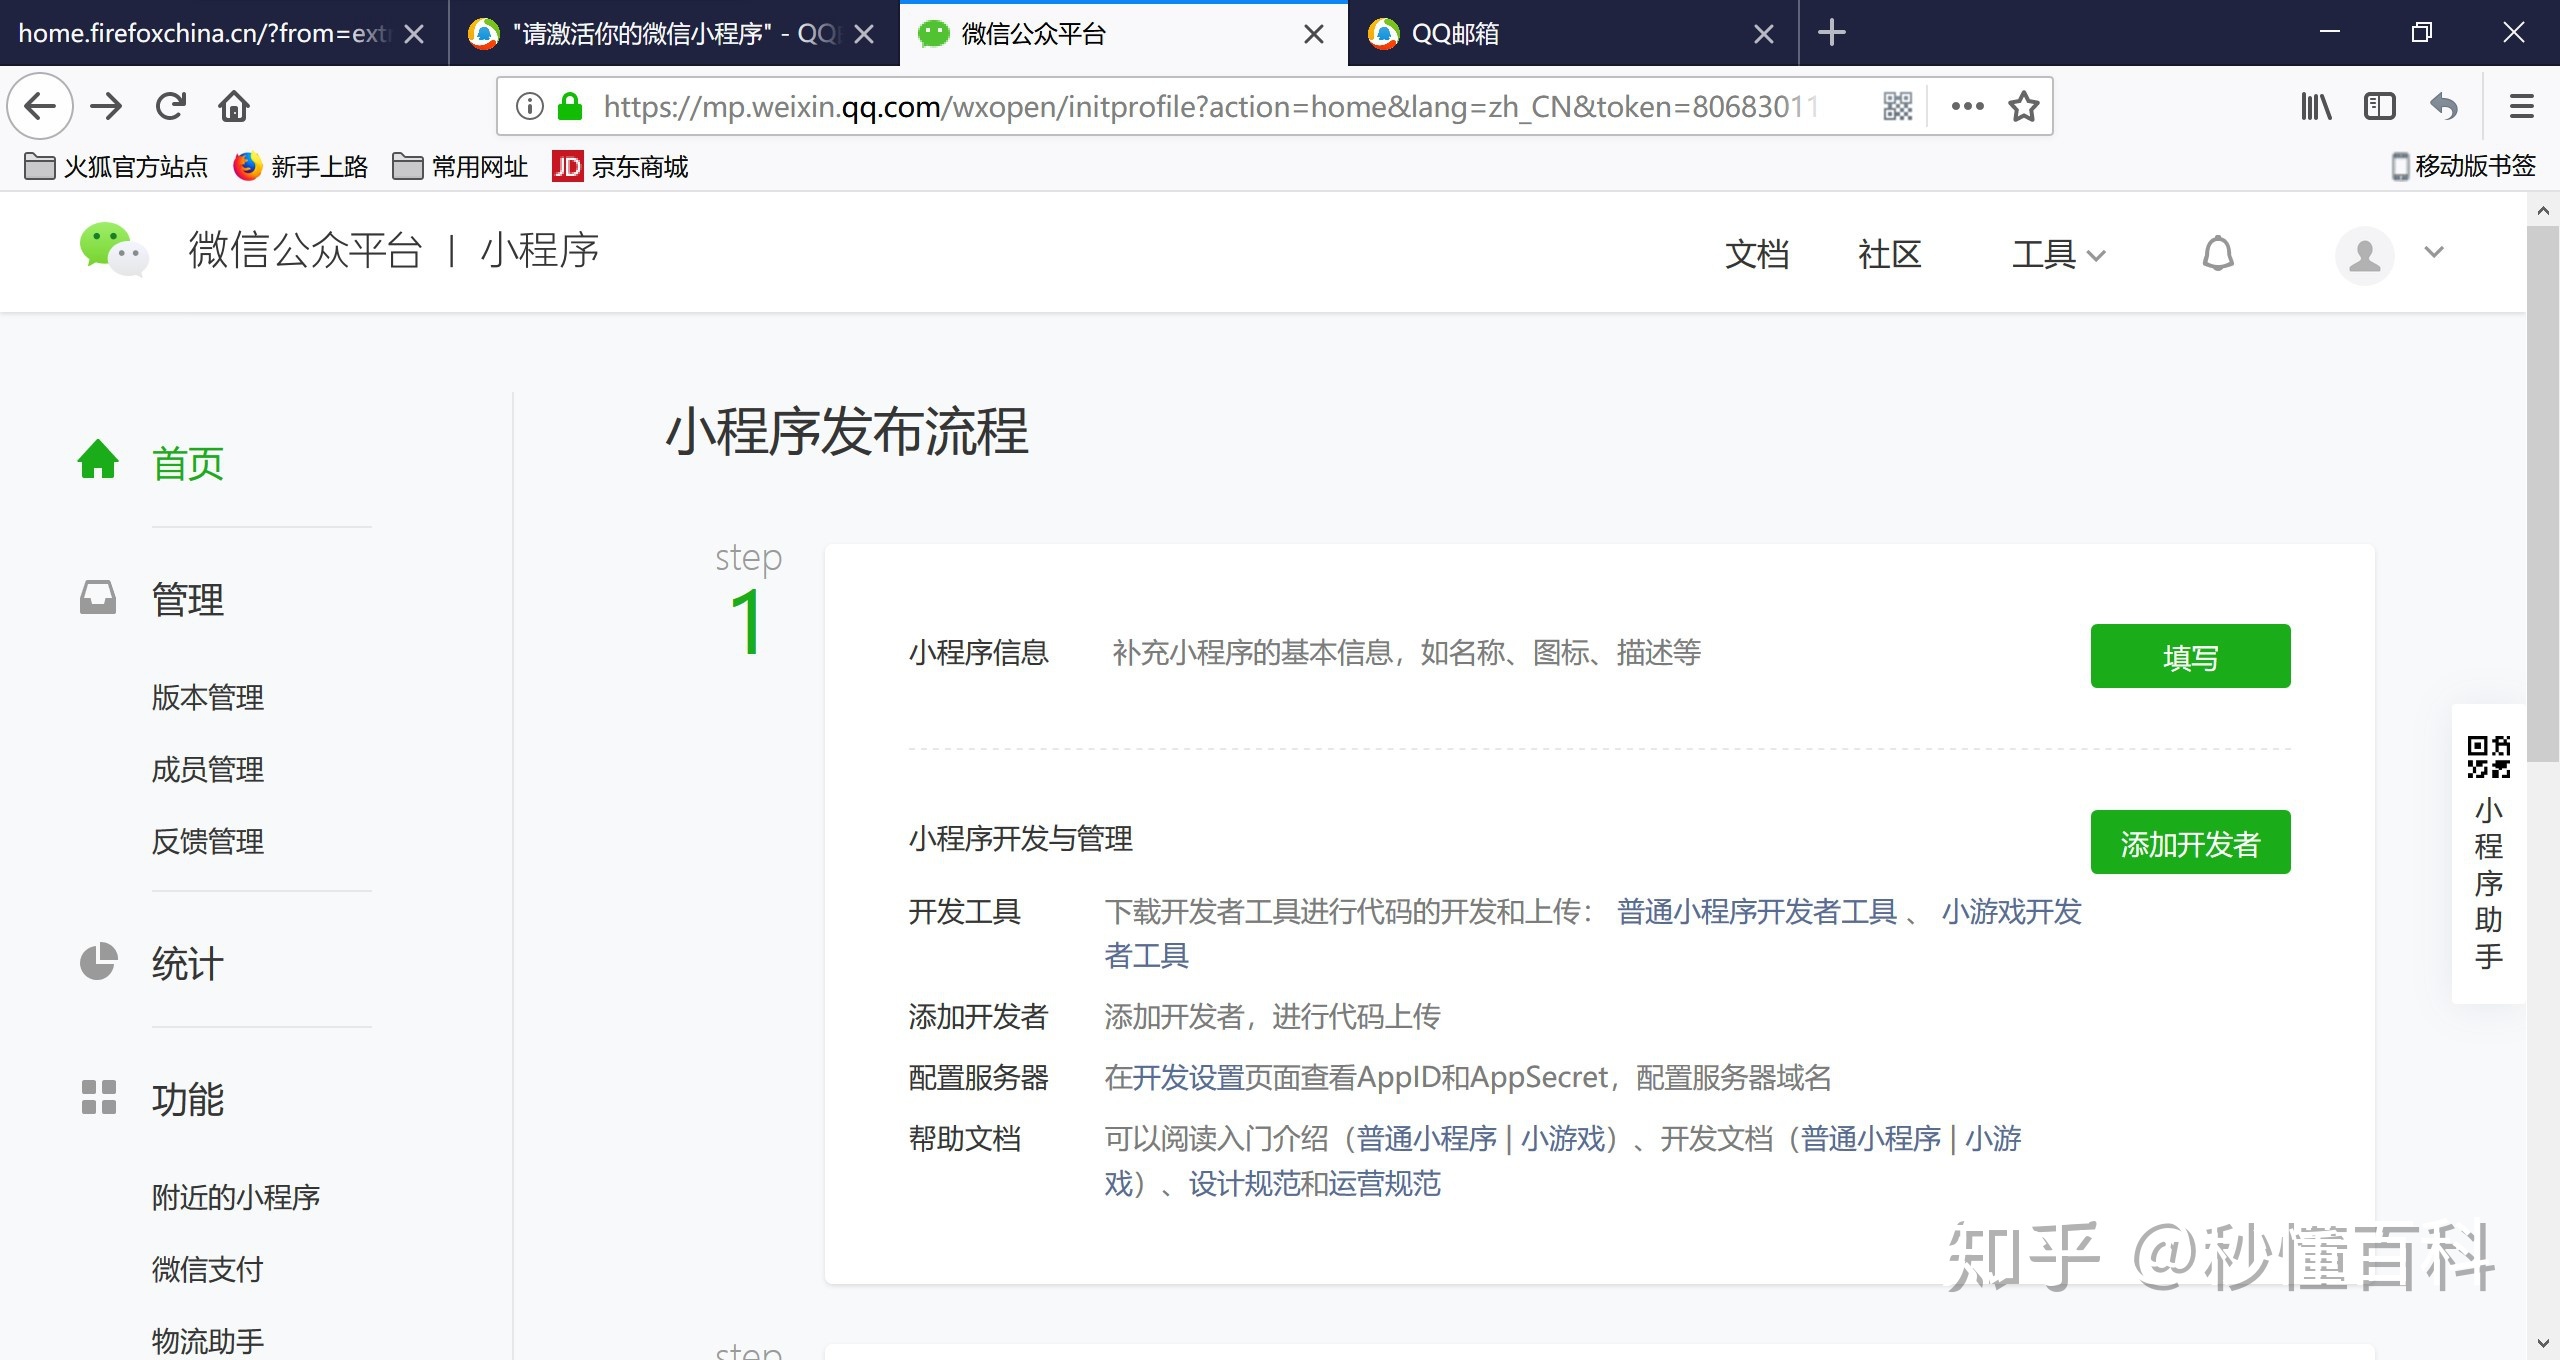Reload the page
The image size is (2560, 1360).
[170, 105]
